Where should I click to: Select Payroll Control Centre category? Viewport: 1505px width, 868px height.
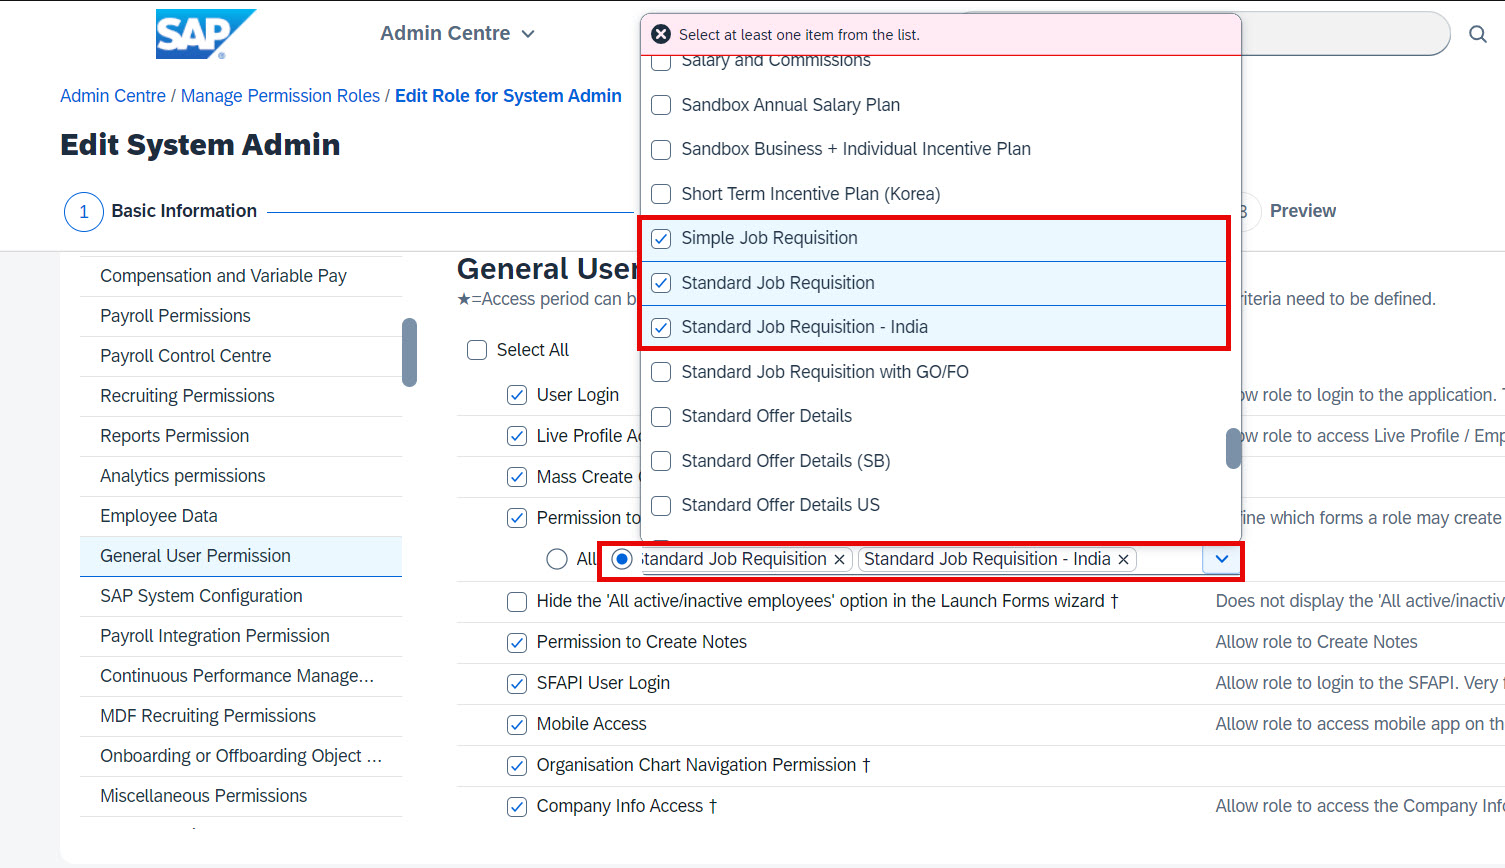click(x=241, y=356)
